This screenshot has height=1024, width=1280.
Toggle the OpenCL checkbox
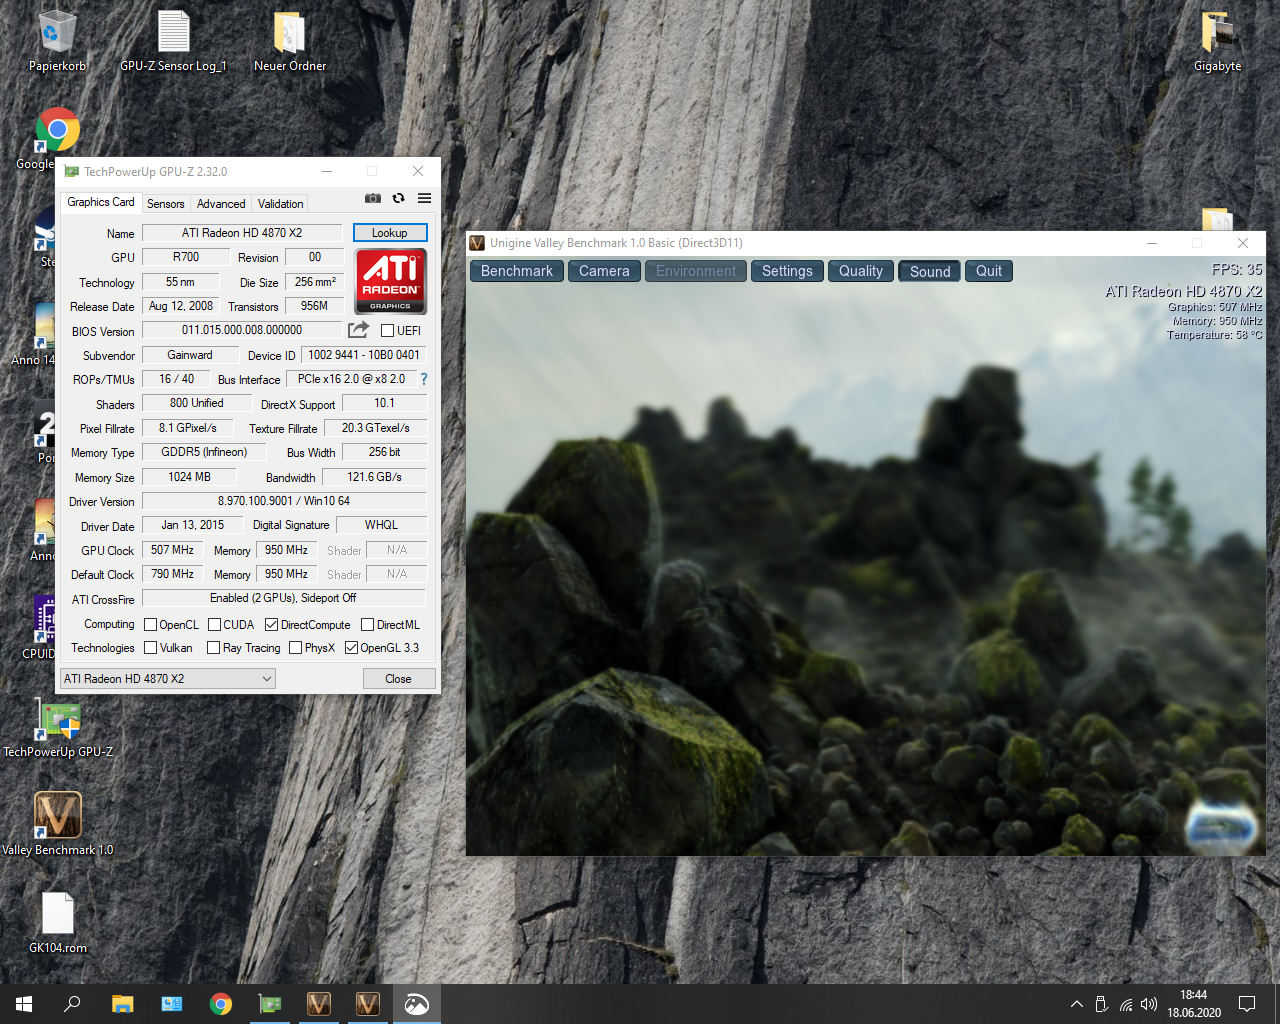[151, 625]
